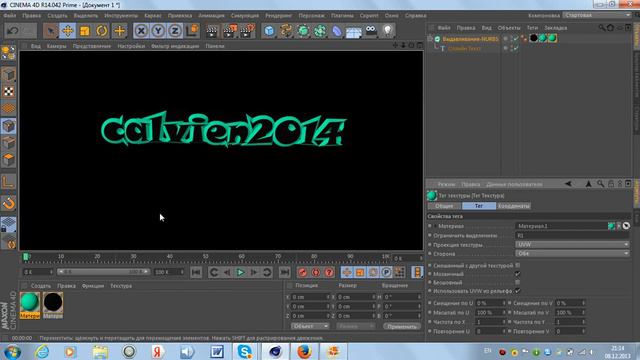Click the black texture tag on object
The image size is (640, 360).
point(533,38)
